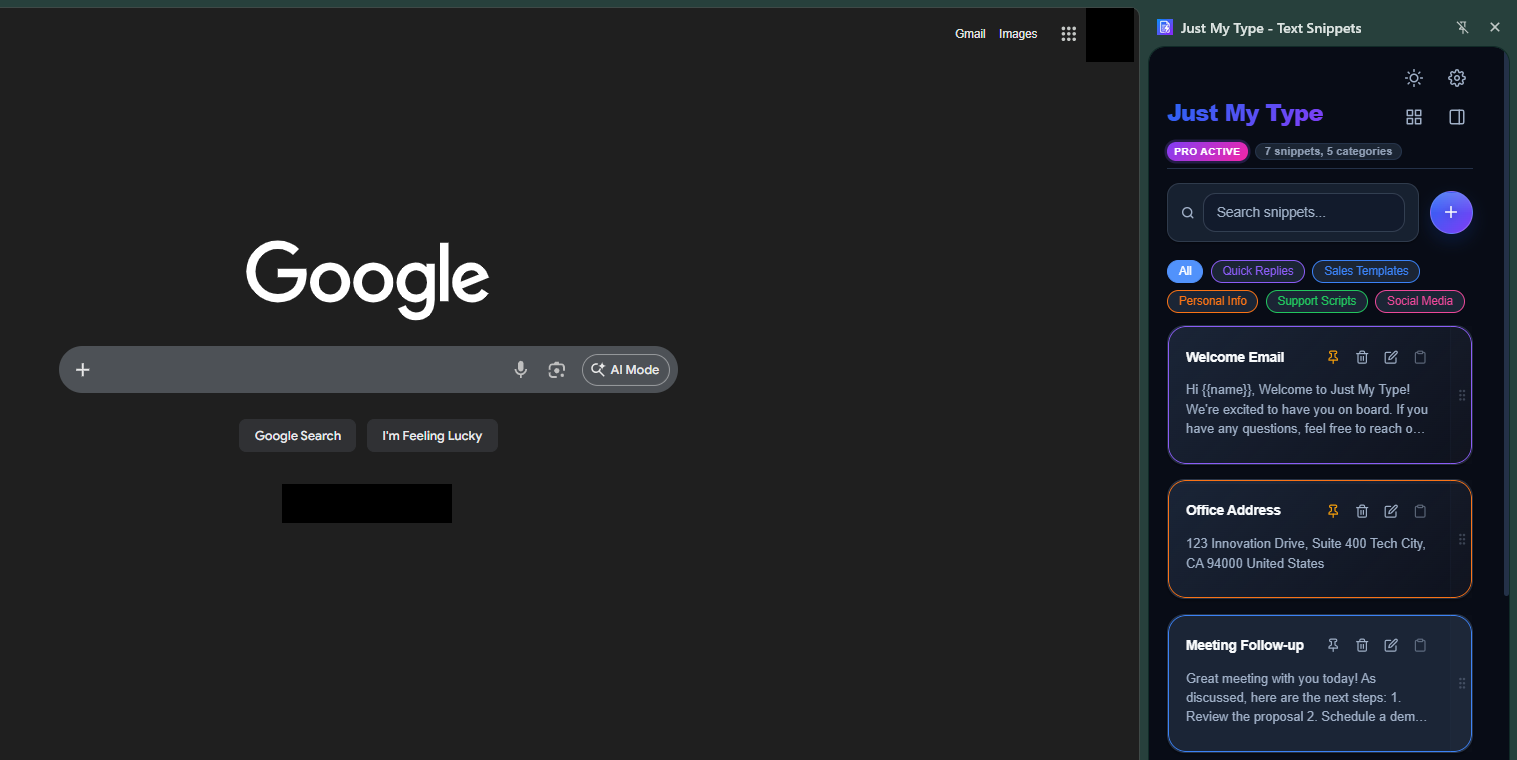Copy the Office Address snippet to clipboard
Screen dimensions: 1517x760
(1420, 510)
